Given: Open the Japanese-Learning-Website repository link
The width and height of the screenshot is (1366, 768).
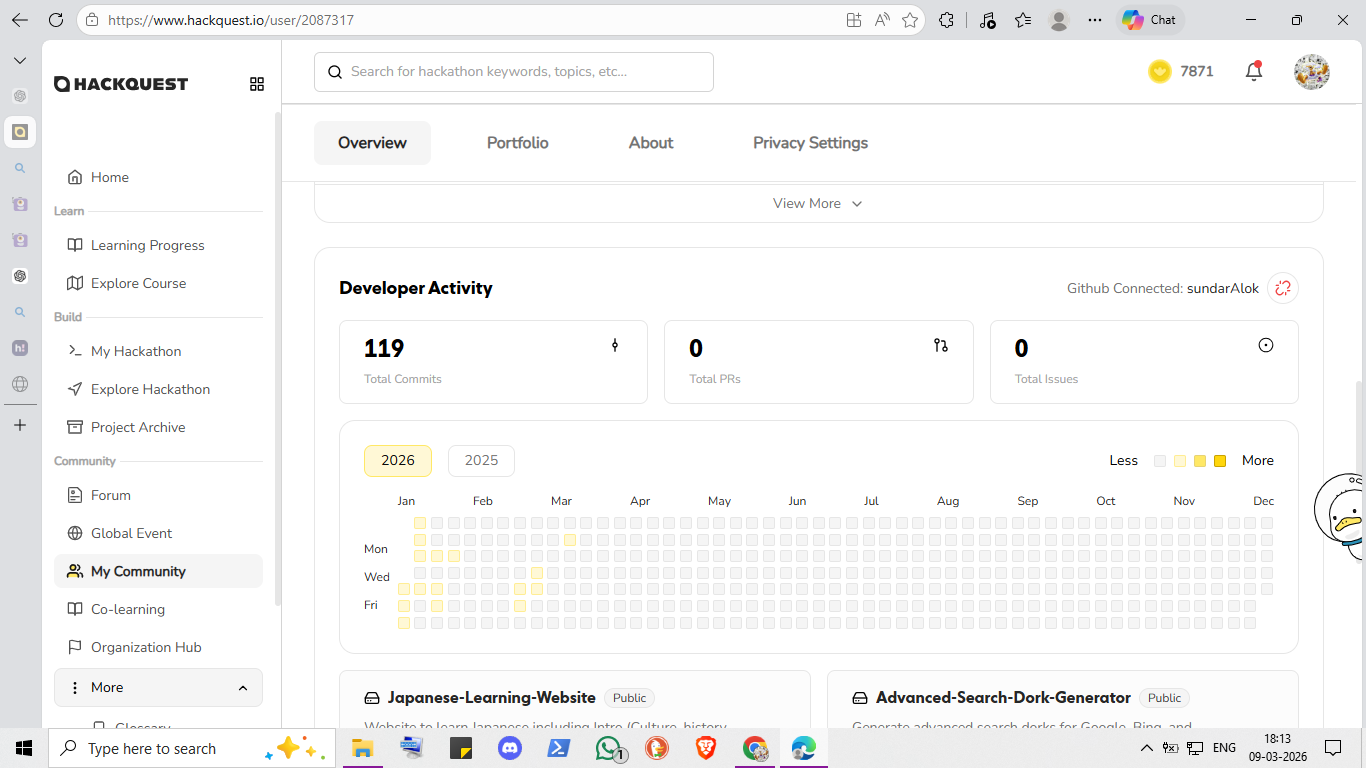Looking at the screenshot, I should click(x=491, y=698).
